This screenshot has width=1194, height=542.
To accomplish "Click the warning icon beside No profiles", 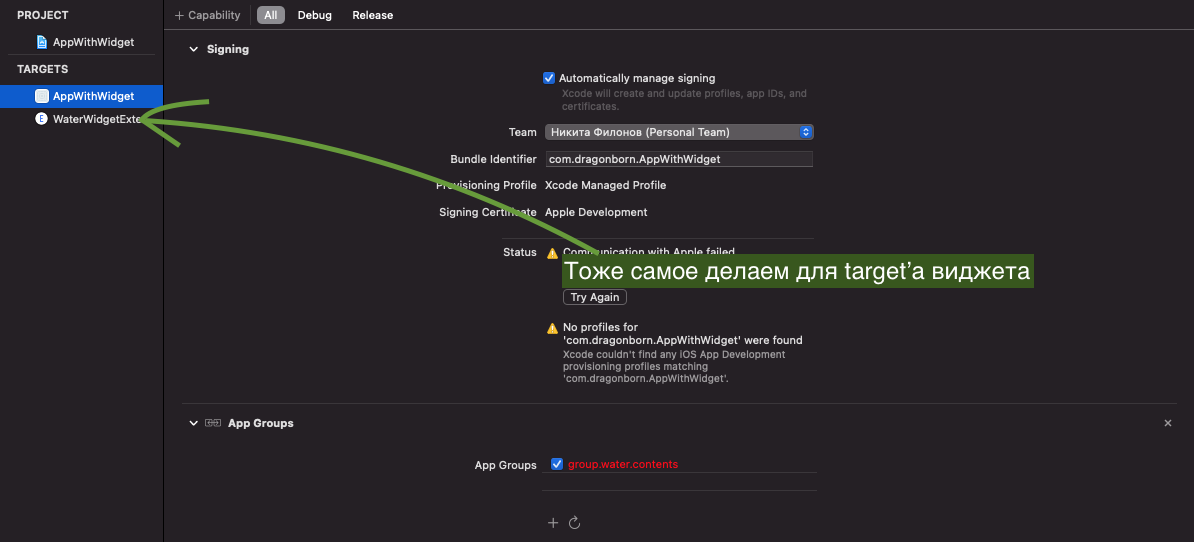I will click(x=553, y=328).
